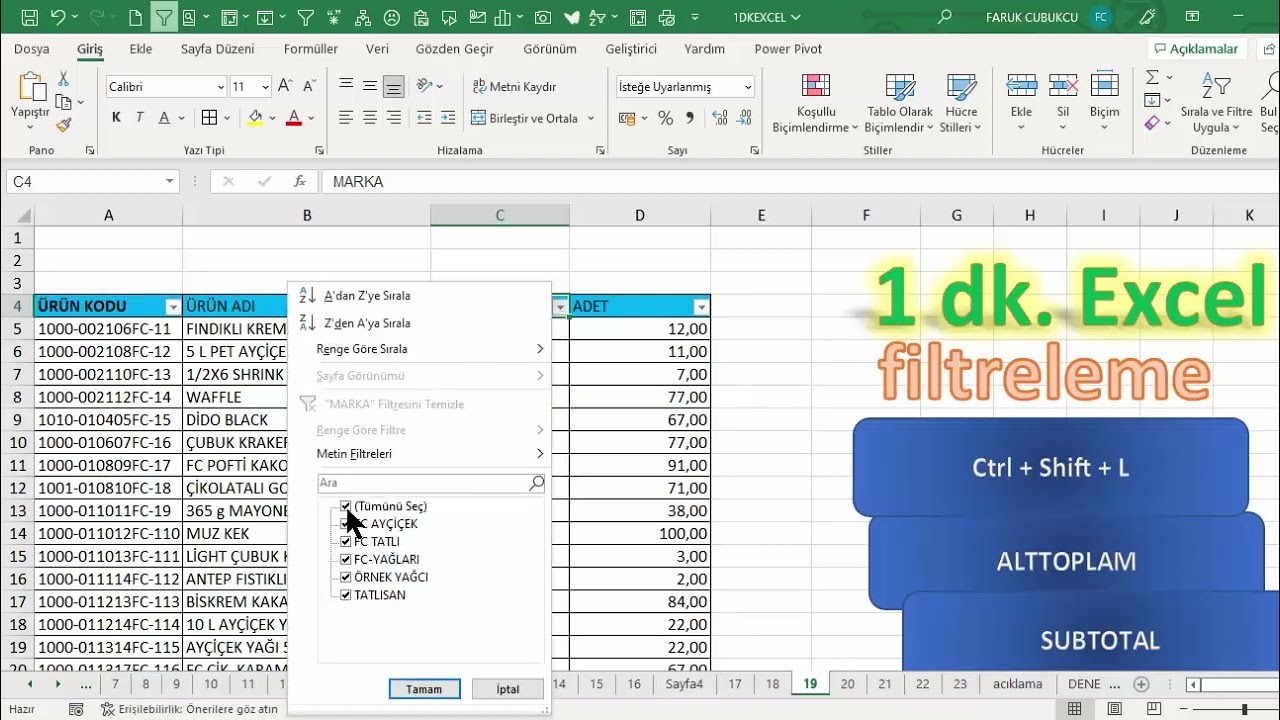Click the sad face feedback icon
The height and width of the screenshot is (720, 1280).
[x=392, y=17]
